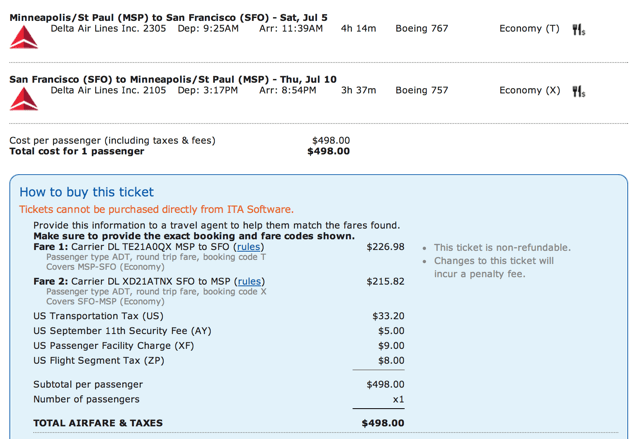Open rules link for Fare 1
640x439 pixels.
(x=249, y=247)
